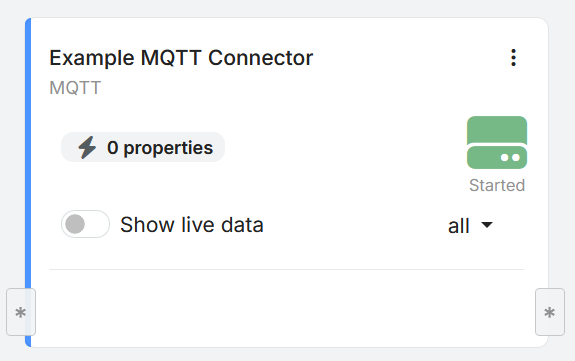
Task: Open the 0 properties chip
Action: (x=143, y=147)
